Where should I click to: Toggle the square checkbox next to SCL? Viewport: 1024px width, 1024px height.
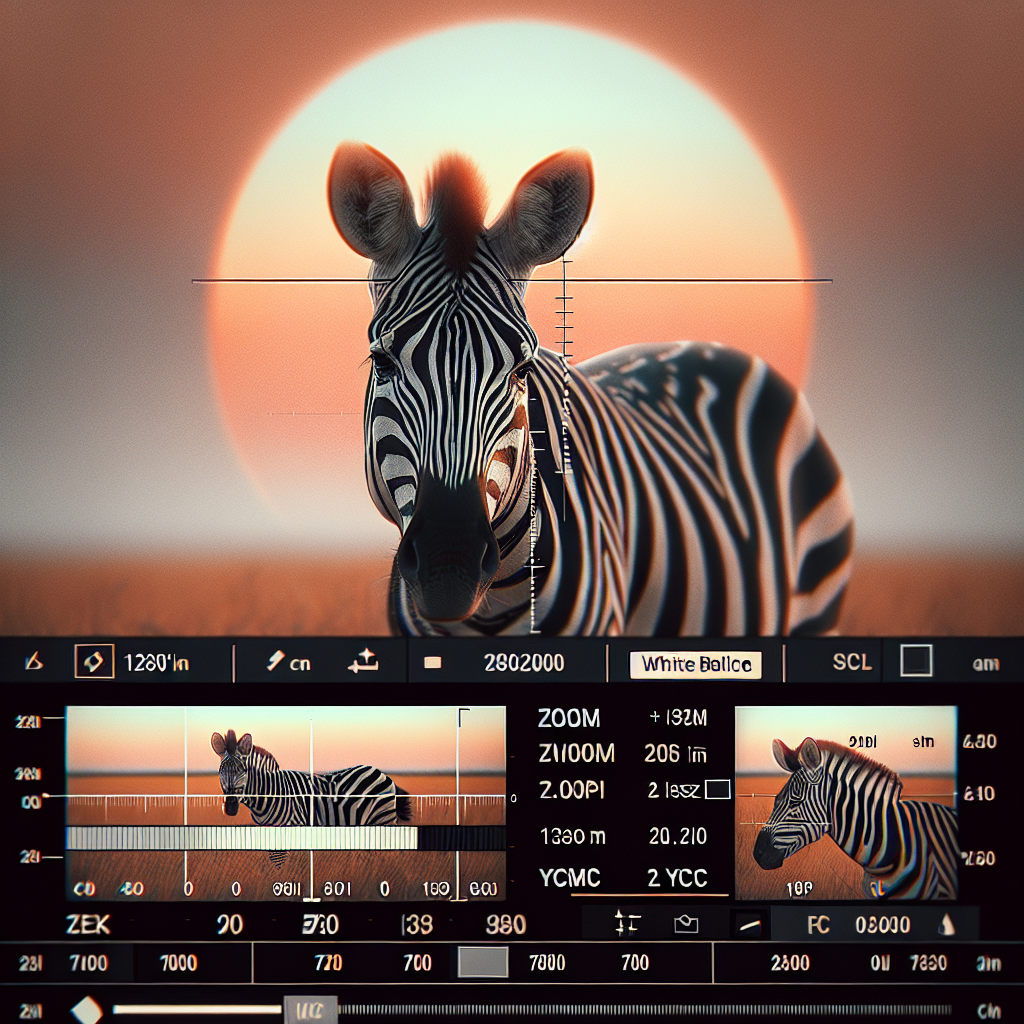[x=916, y=661]
